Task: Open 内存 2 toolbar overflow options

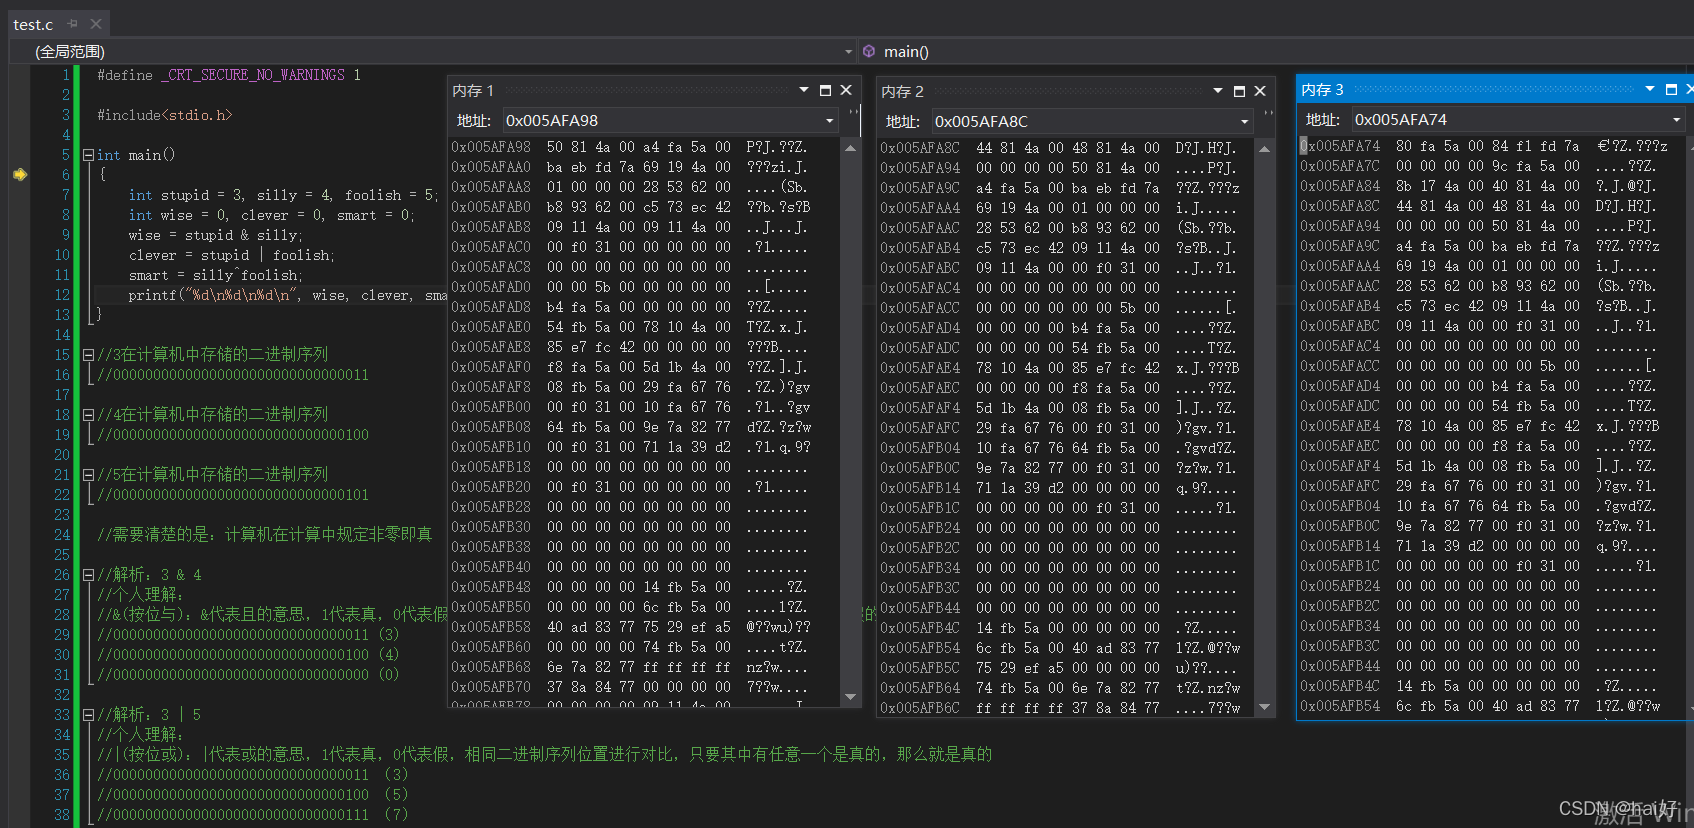Action: pos(1268,114)
